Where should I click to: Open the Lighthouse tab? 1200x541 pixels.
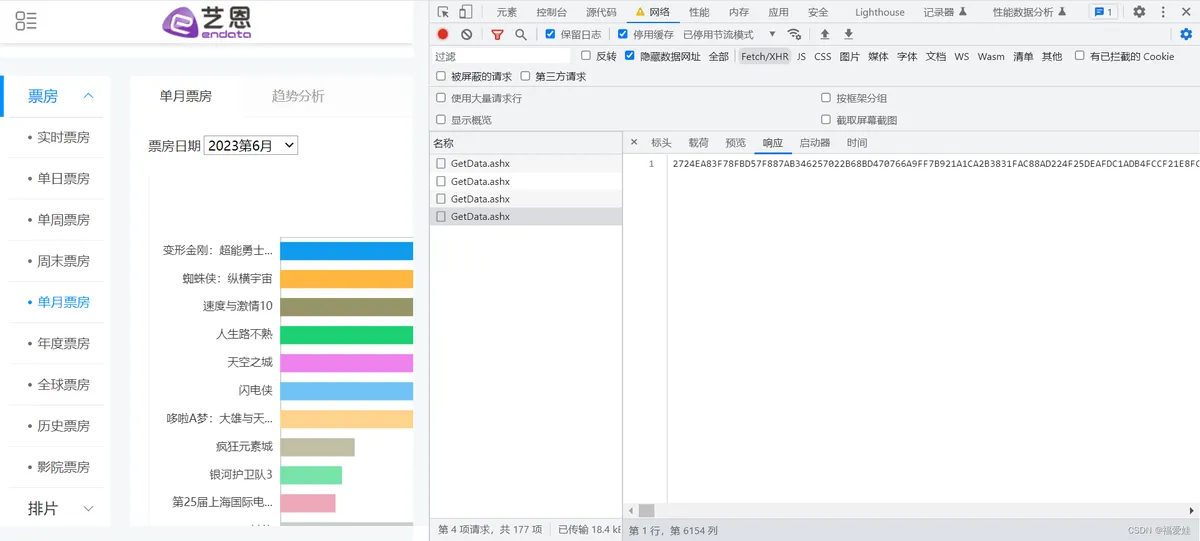click(x=880, y=12)
